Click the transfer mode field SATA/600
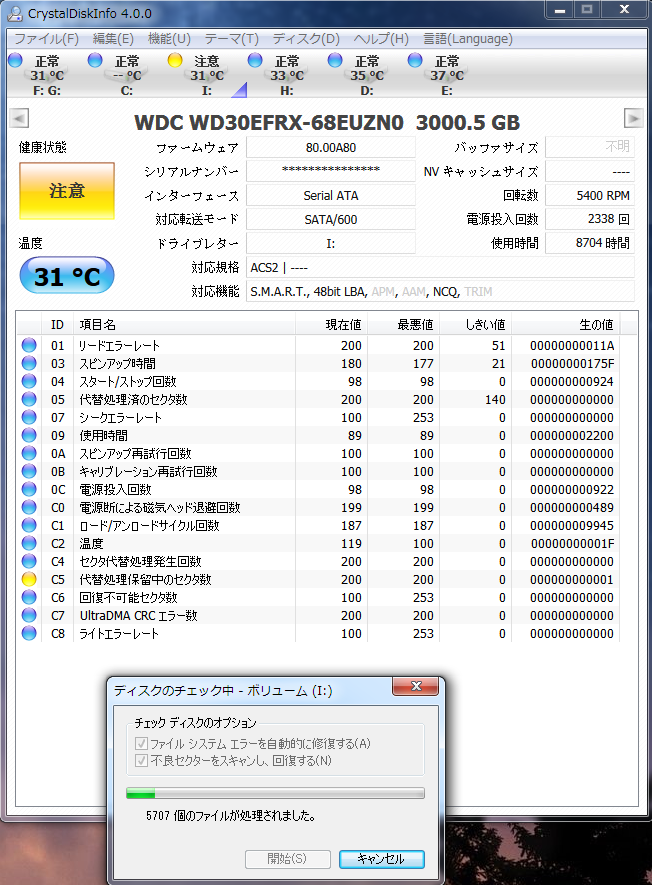 [331, 220]
